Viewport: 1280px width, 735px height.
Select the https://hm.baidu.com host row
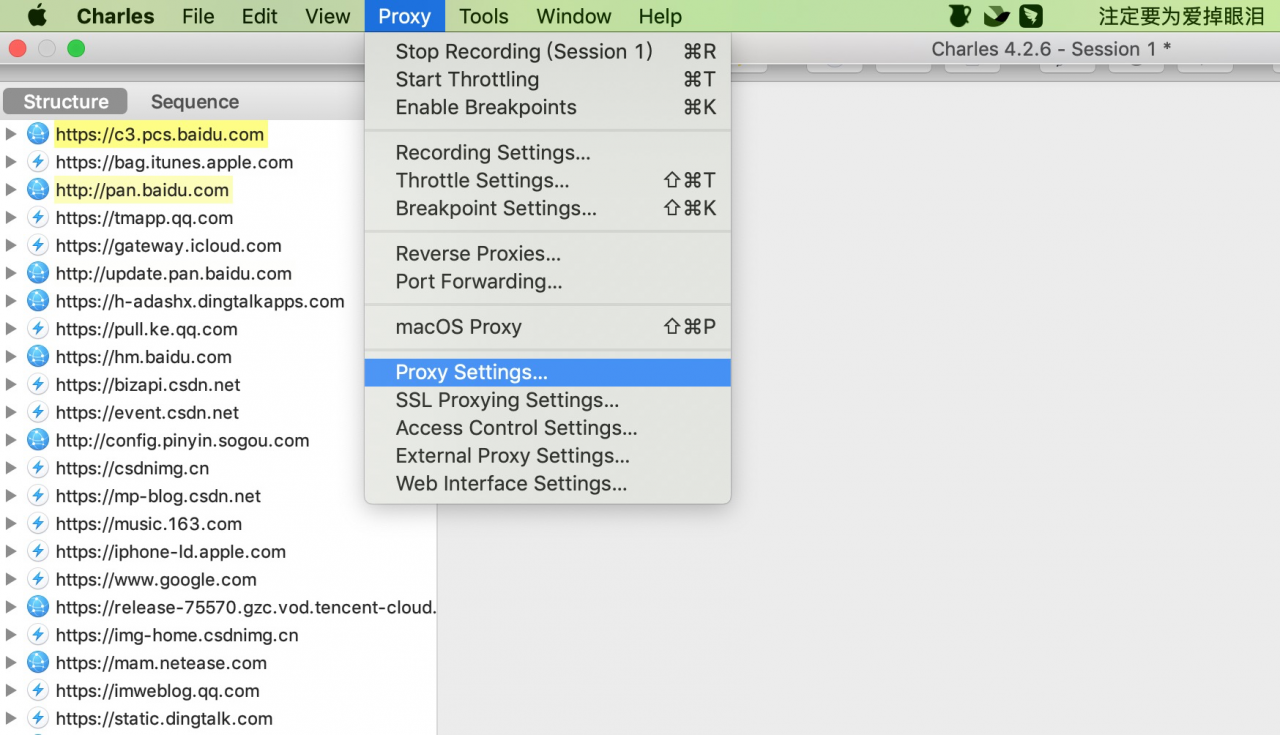(218, 357)
